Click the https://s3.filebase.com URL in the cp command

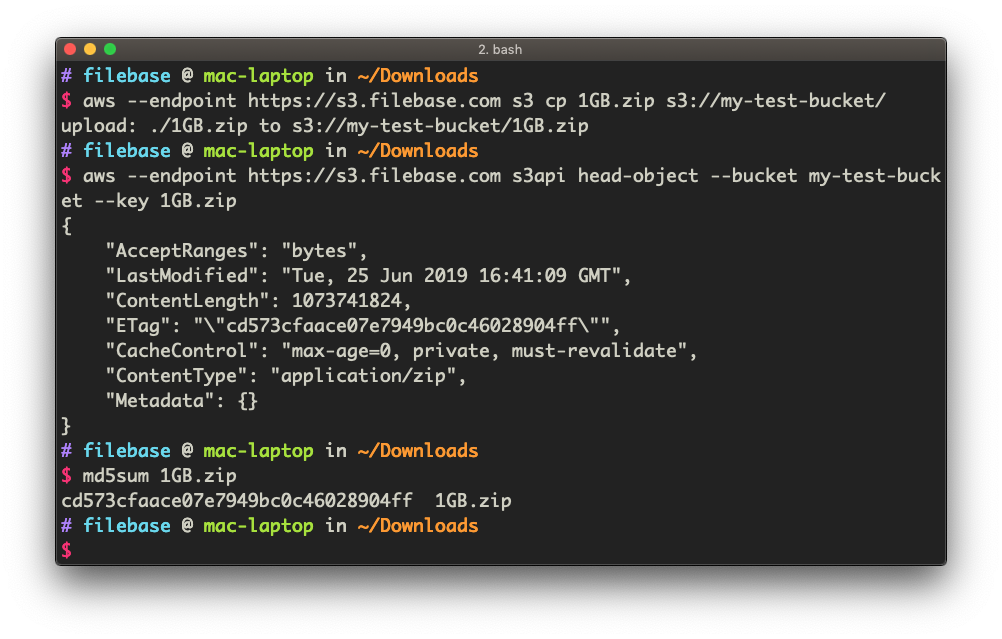coord(374,101)
